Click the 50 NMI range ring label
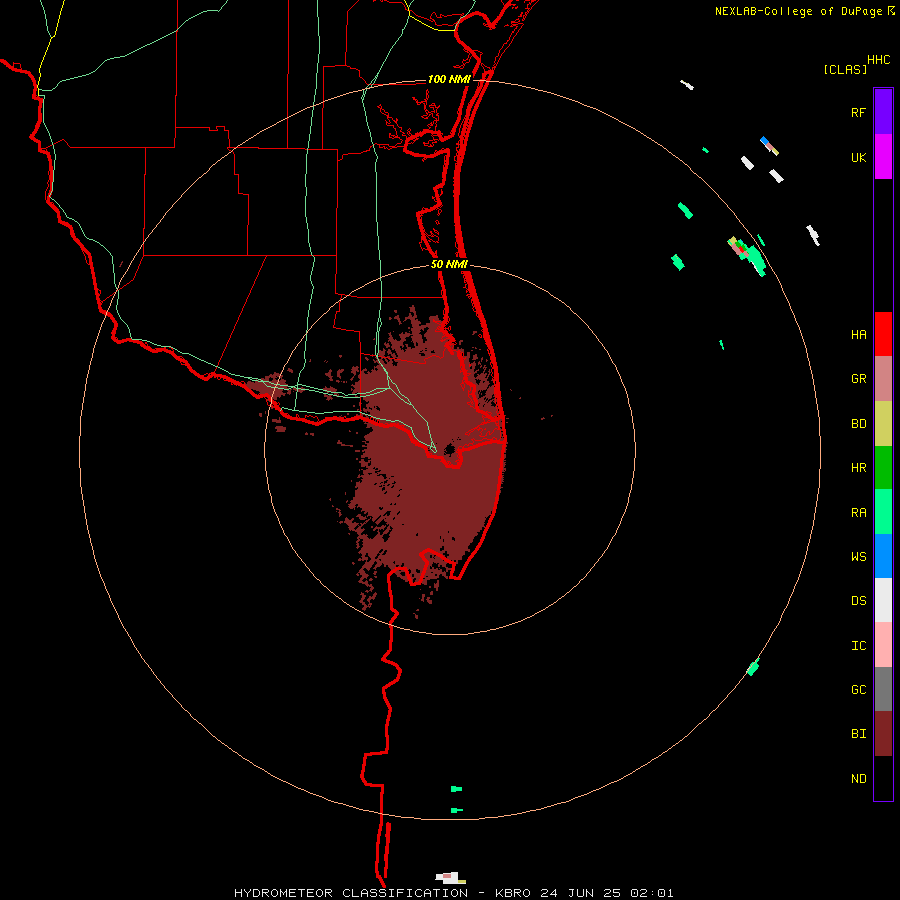The image size is (900, 900). (449, 265)
